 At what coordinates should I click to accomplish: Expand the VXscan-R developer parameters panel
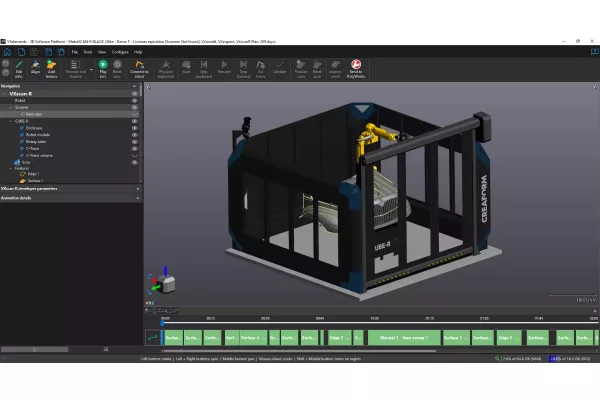137,187
